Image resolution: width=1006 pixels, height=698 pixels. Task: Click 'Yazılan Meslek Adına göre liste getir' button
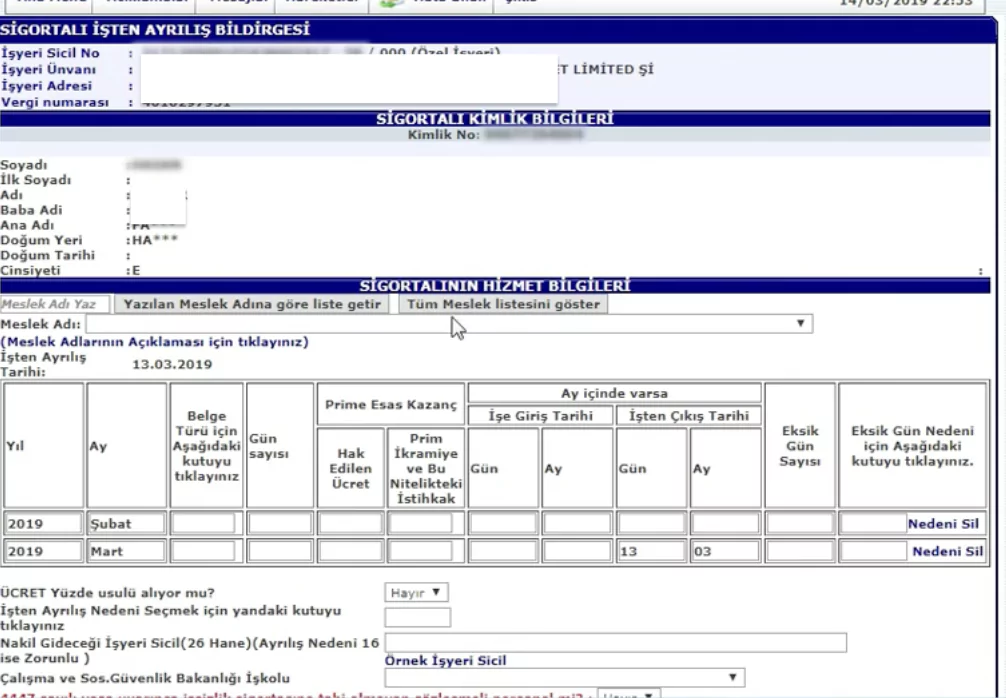click(252, 304)
